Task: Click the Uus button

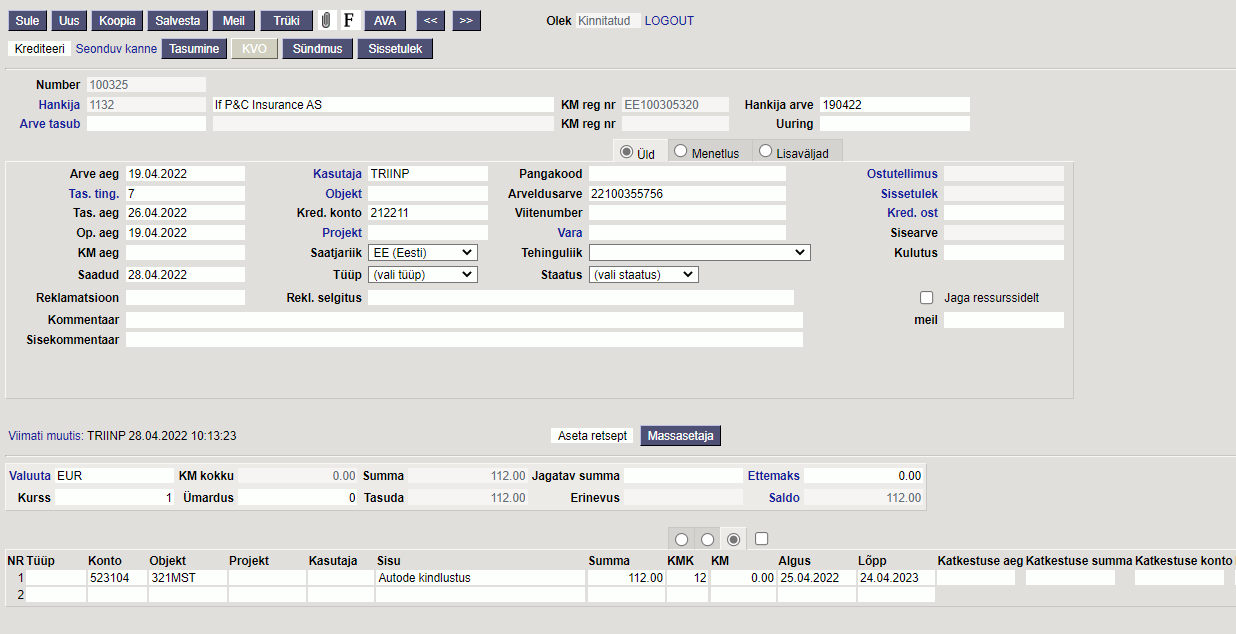Action: [69, 20]
